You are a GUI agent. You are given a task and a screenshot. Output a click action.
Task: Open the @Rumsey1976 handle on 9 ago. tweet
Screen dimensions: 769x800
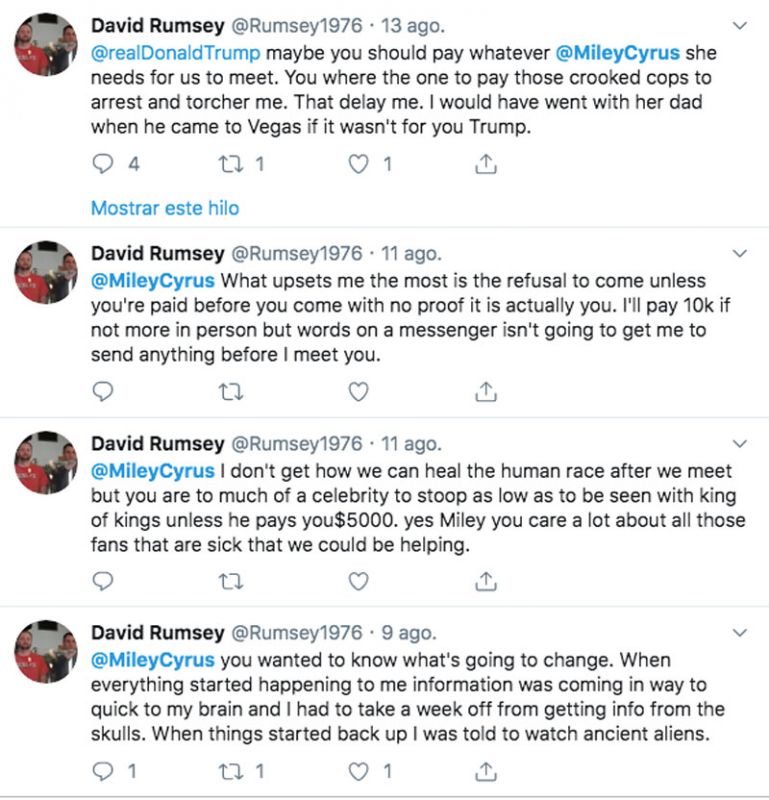coord(297,633)
